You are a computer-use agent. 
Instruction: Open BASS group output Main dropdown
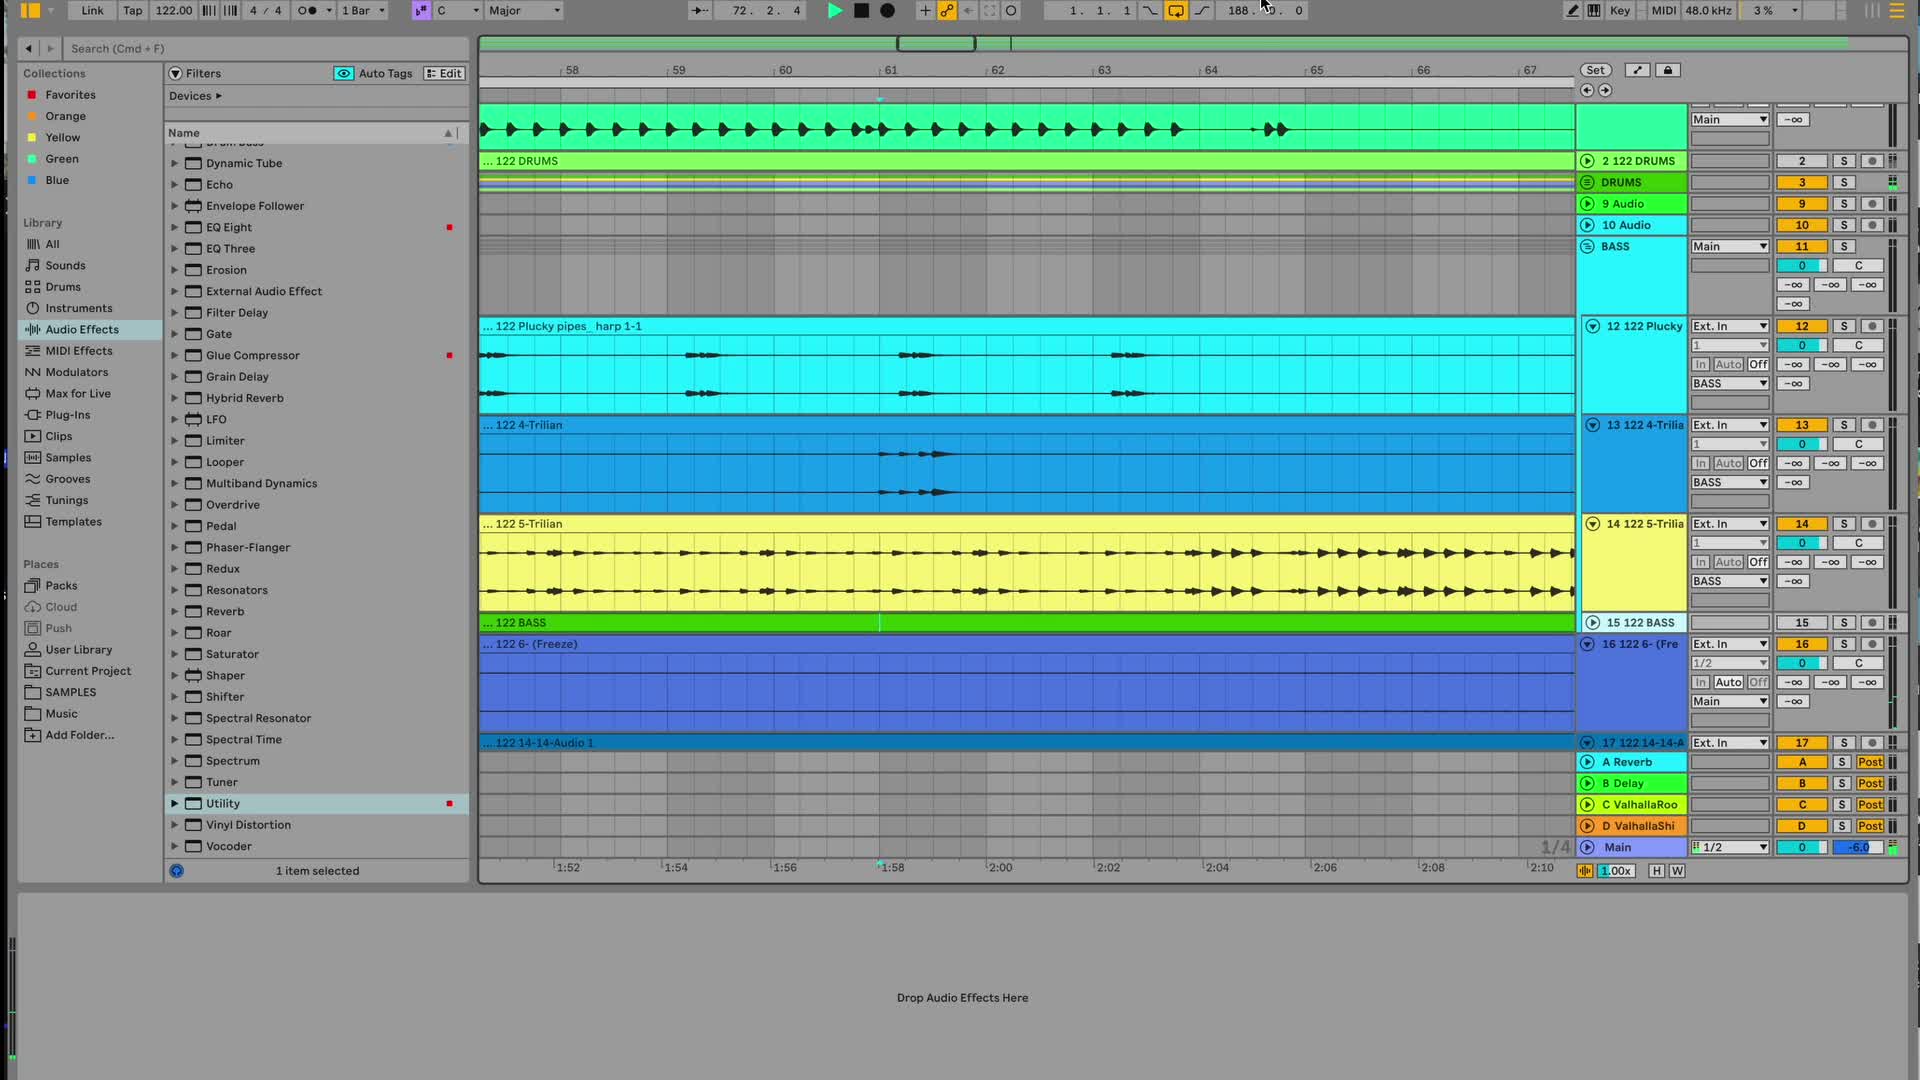1729,247
